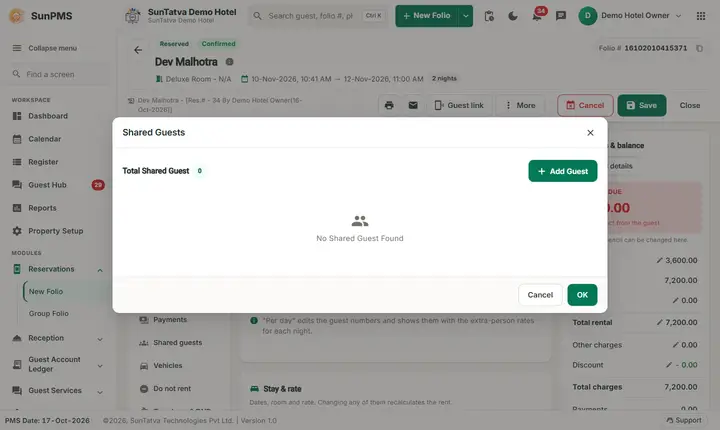Click Cancel in Shared Guests dialog footer
The image size is (720, 430).
tap(540, 295)
